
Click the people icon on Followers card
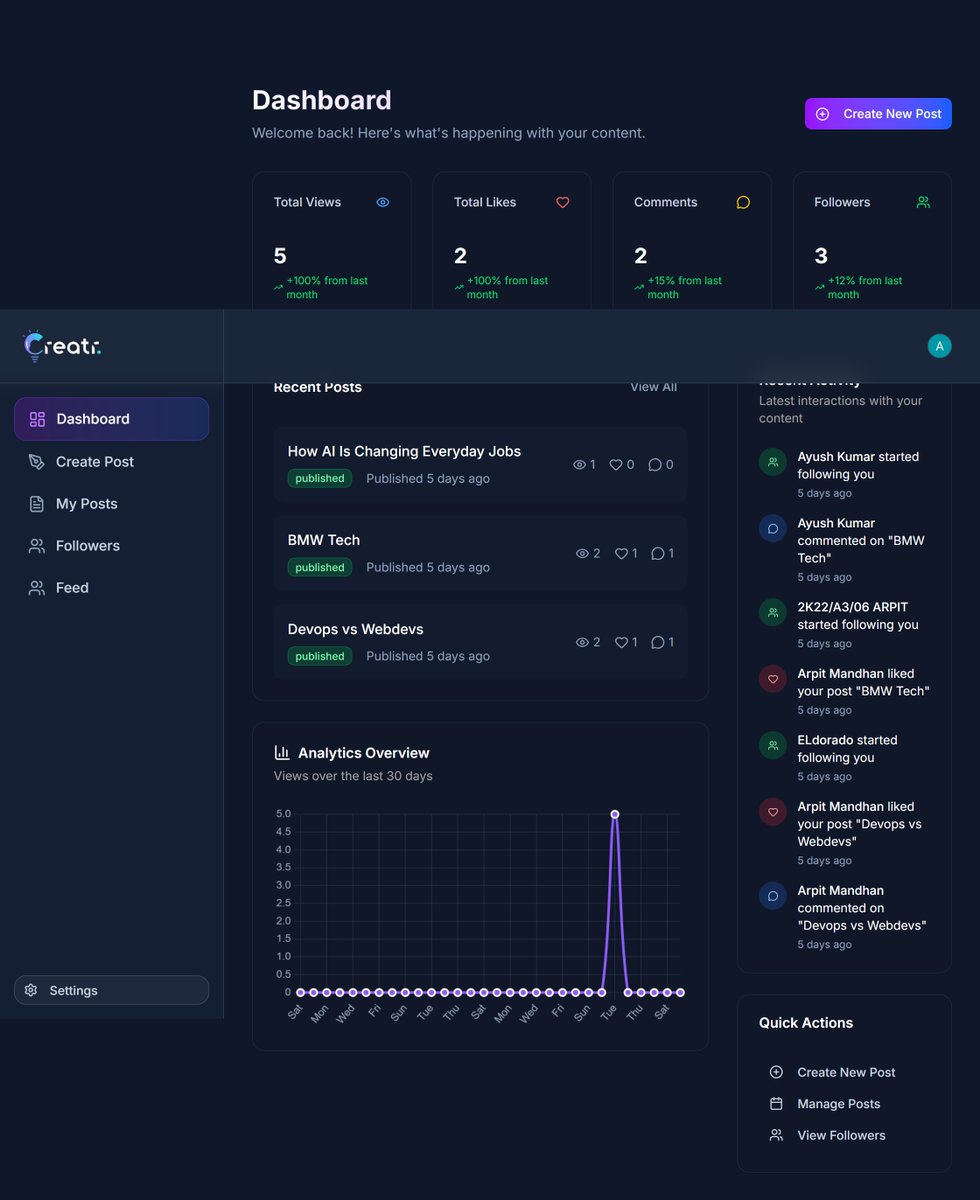click(923, 202)
